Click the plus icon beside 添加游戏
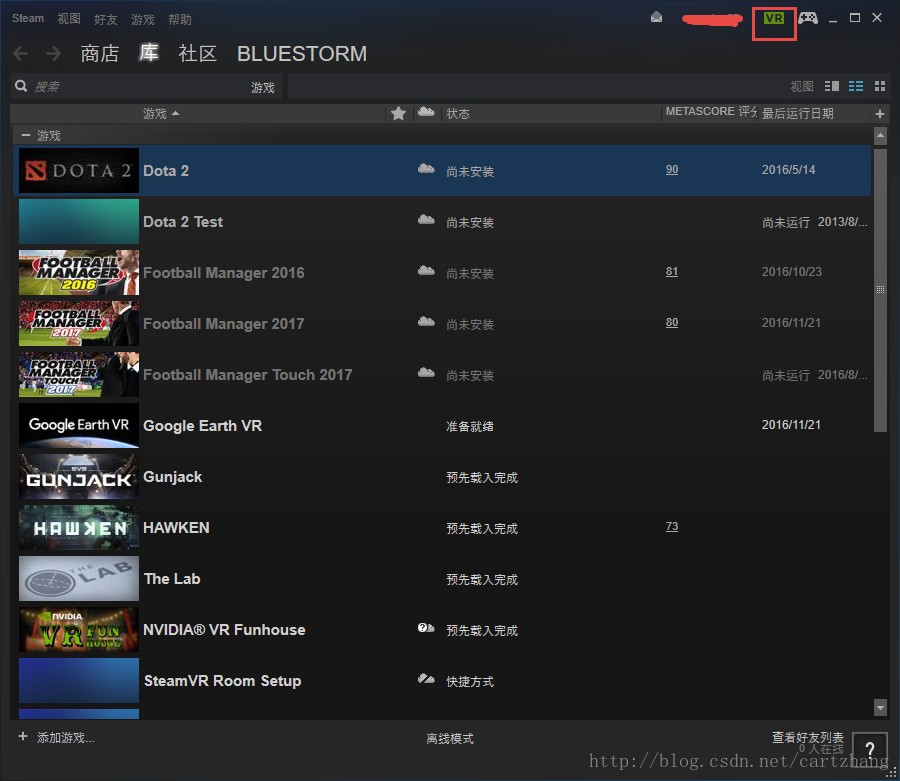 [23, 736]
